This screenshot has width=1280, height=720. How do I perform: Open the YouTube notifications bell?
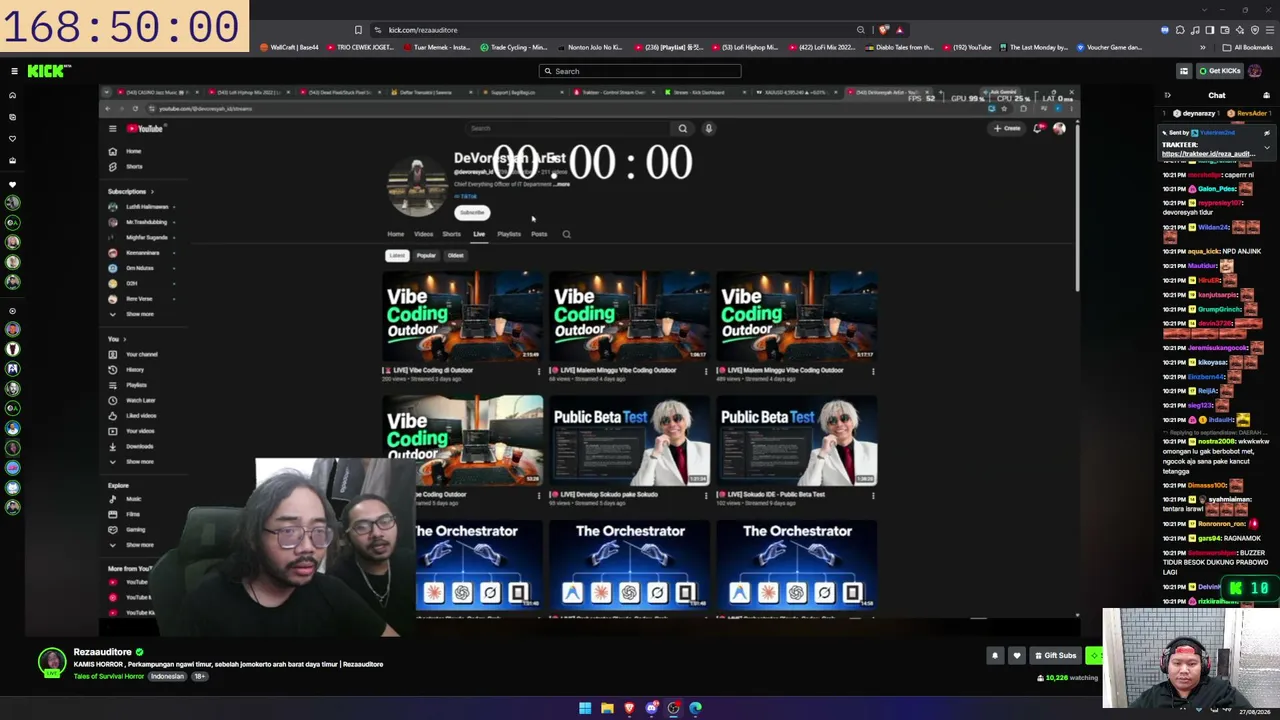1040,129
